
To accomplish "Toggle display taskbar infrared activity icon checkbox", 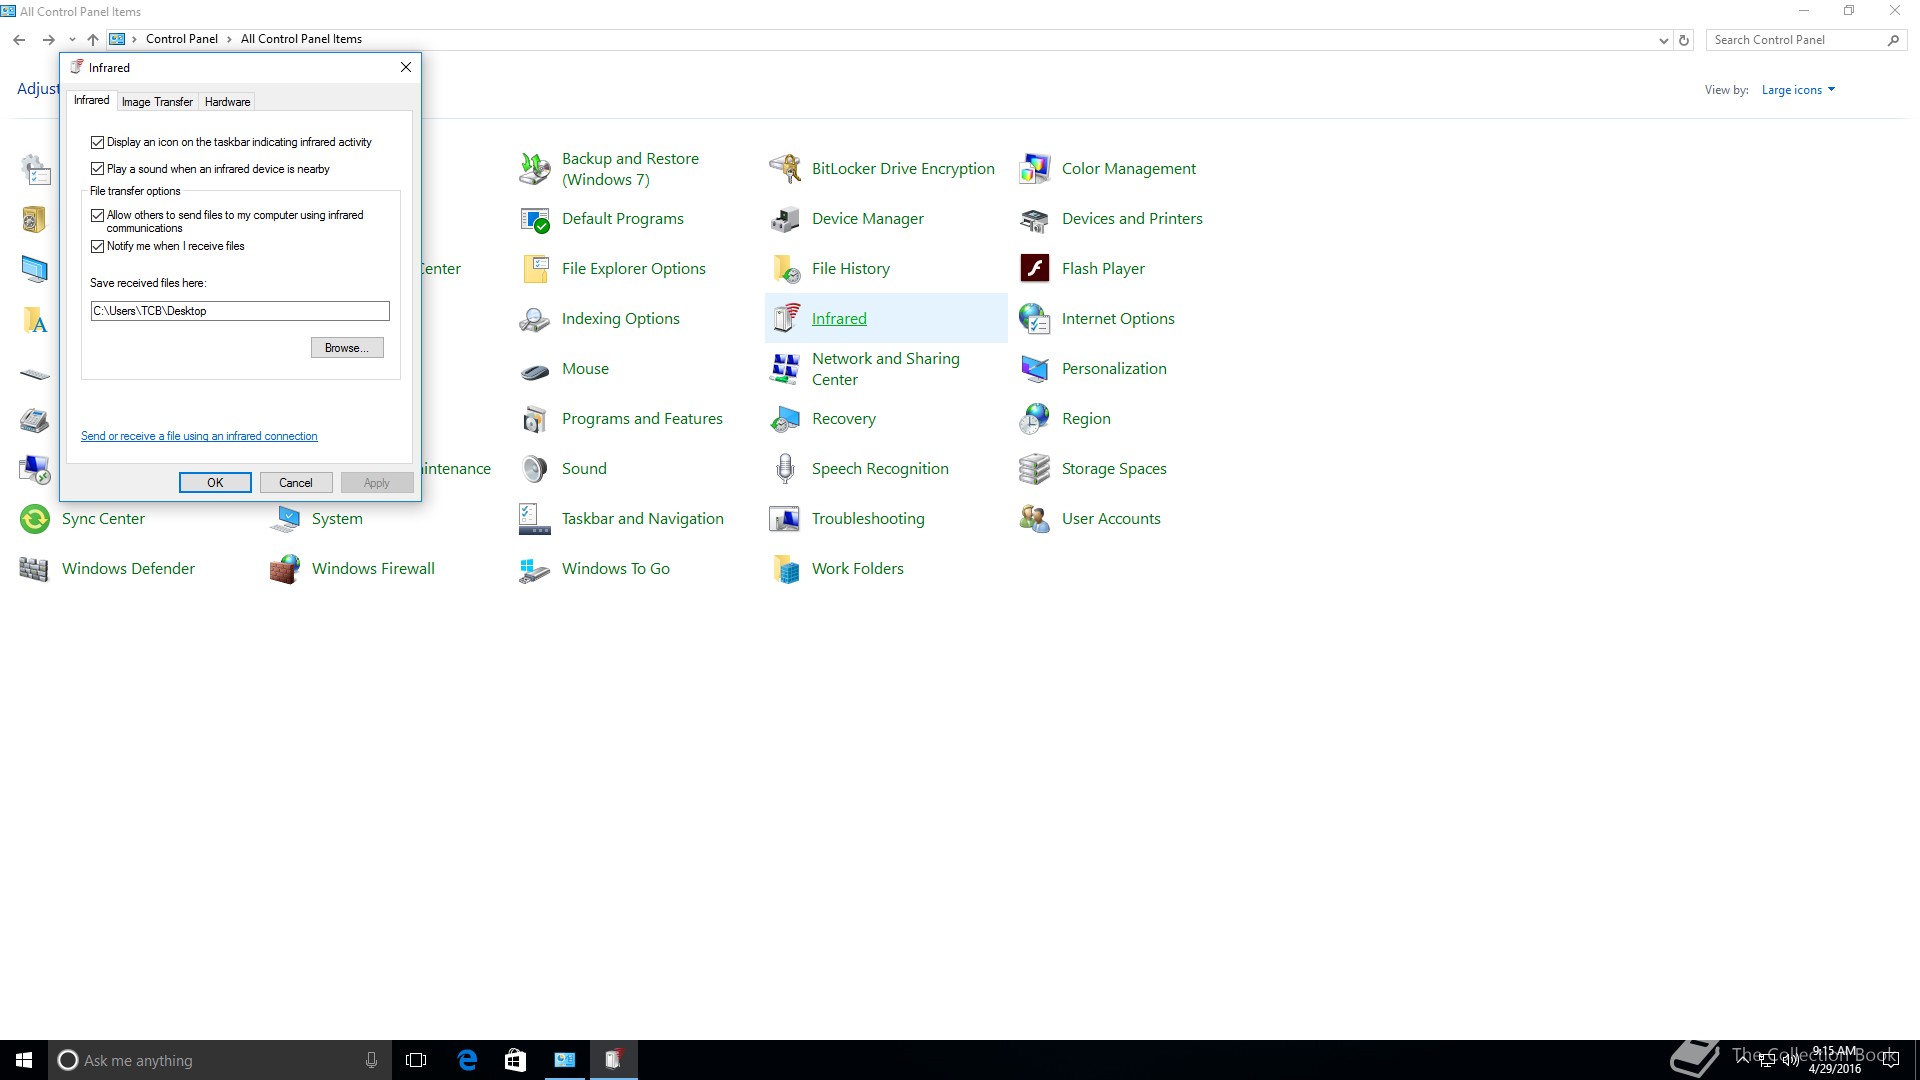I will (x=97, y=142).
